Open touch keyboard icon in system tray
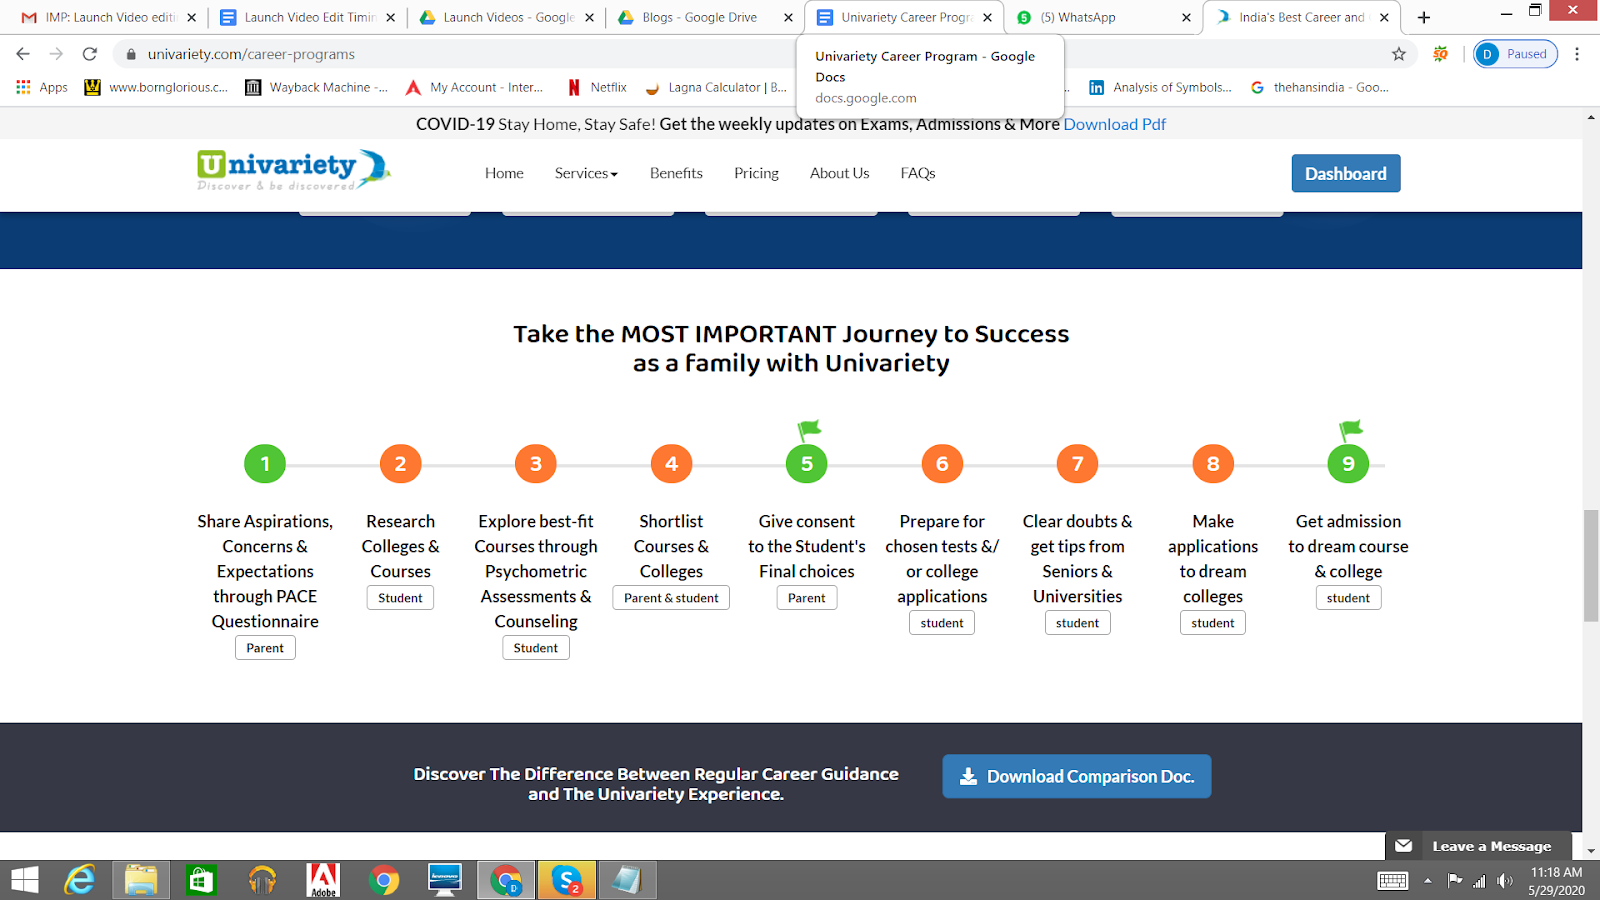Image resolution: width=1600 pixels, height=900 pixels. pyautogui.click(x=1392, y=881)
